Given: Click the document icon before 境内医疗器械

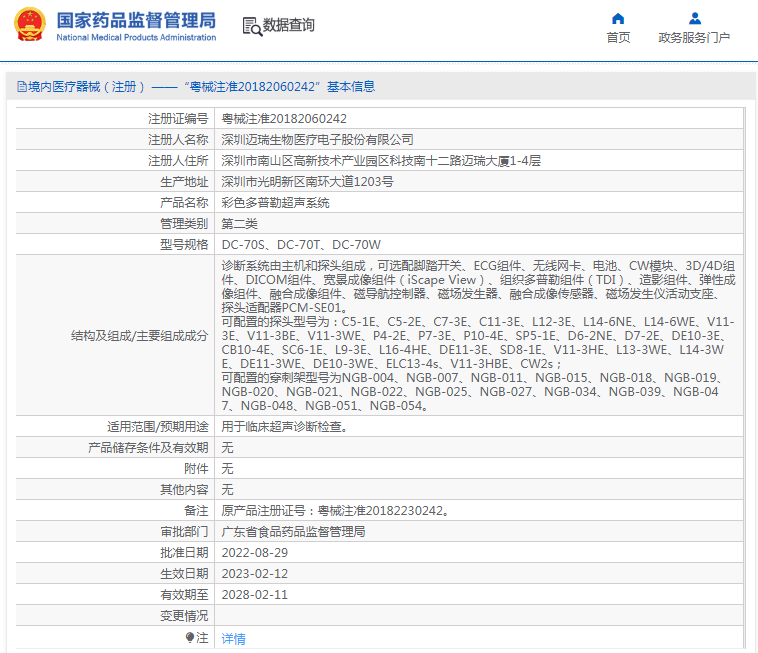Looking at the screenshot, I should [22, 87].
